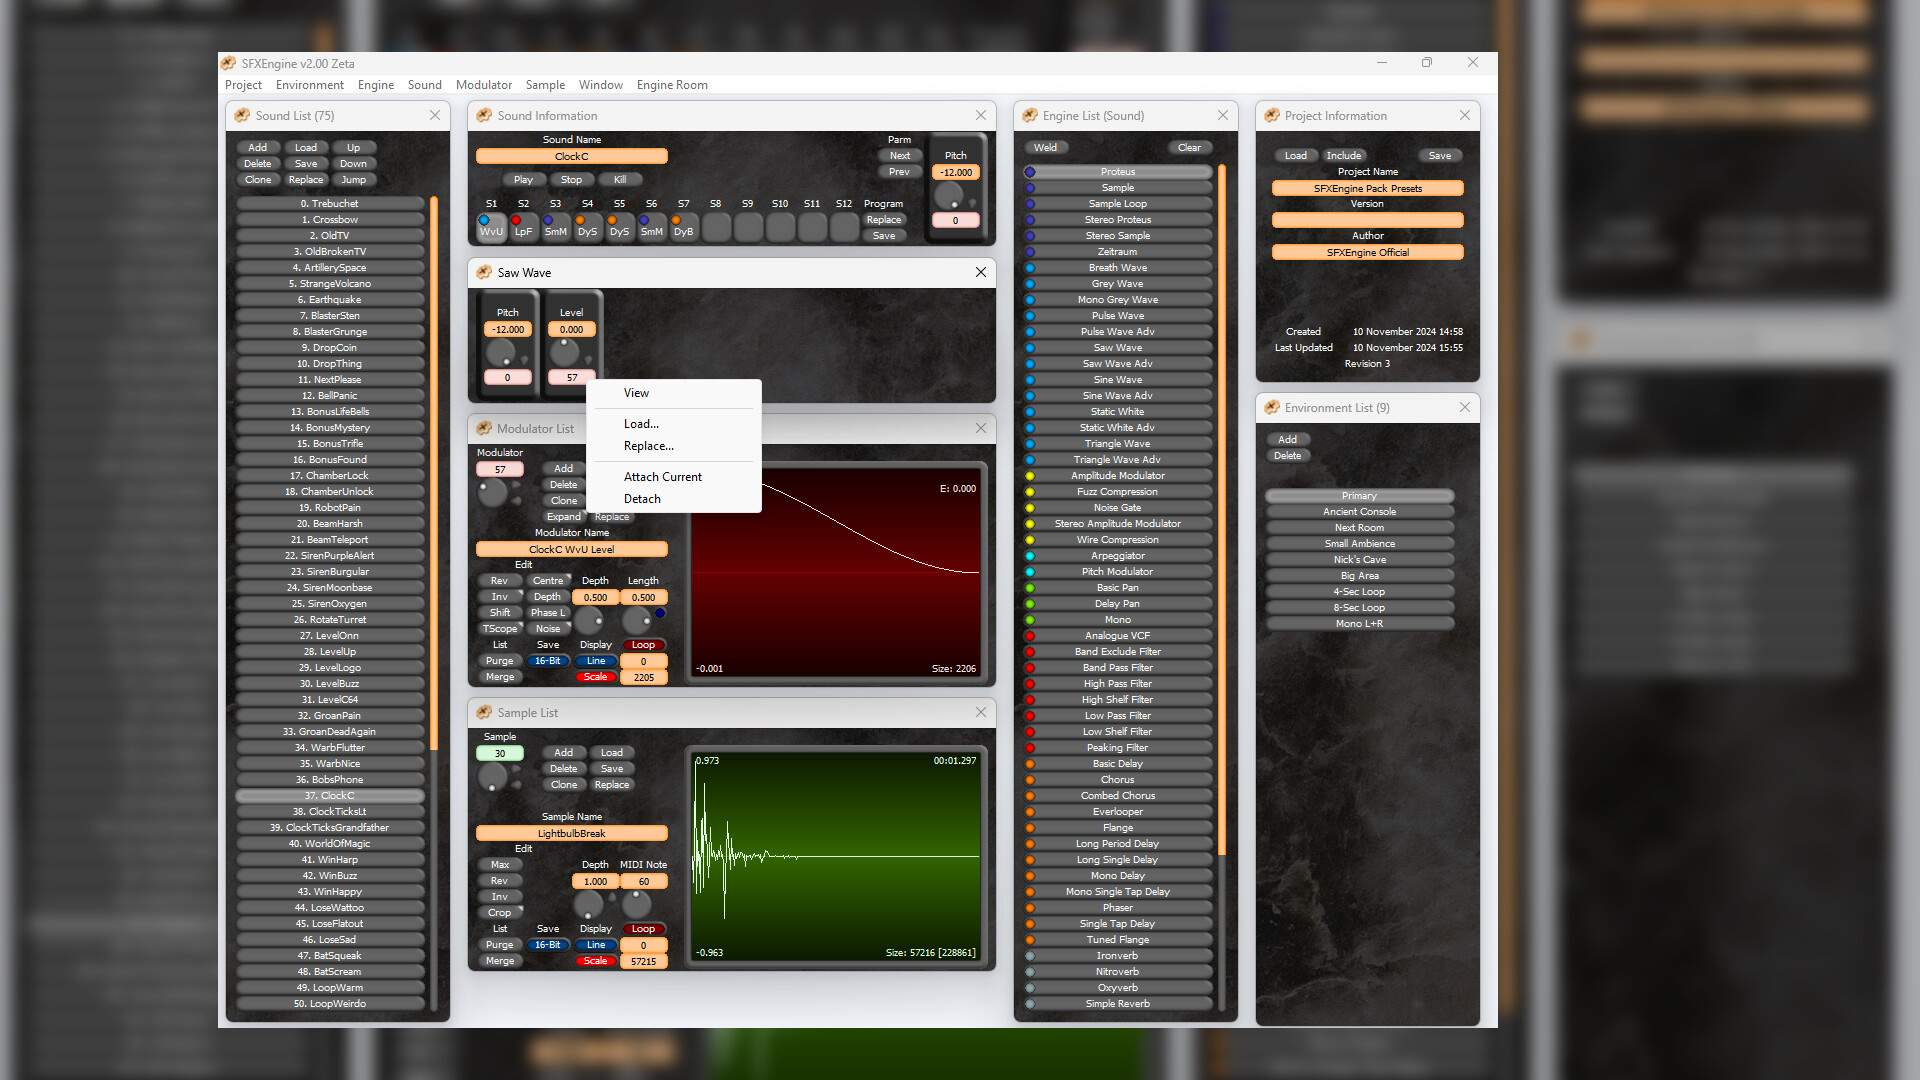Image resolution: width=1920 pixels, height=1080 pixels.
Task: Click the SmM slot under S6
Action: 651,228
